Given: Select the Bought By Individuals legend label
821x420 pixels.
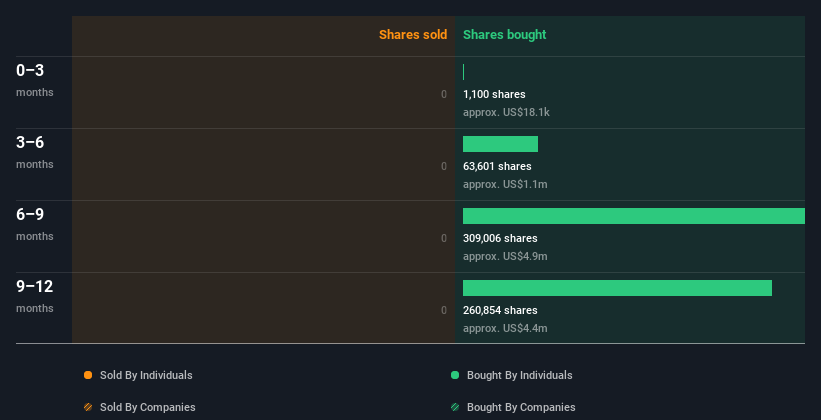Looking at the screenshot, I should coord(519,375).
